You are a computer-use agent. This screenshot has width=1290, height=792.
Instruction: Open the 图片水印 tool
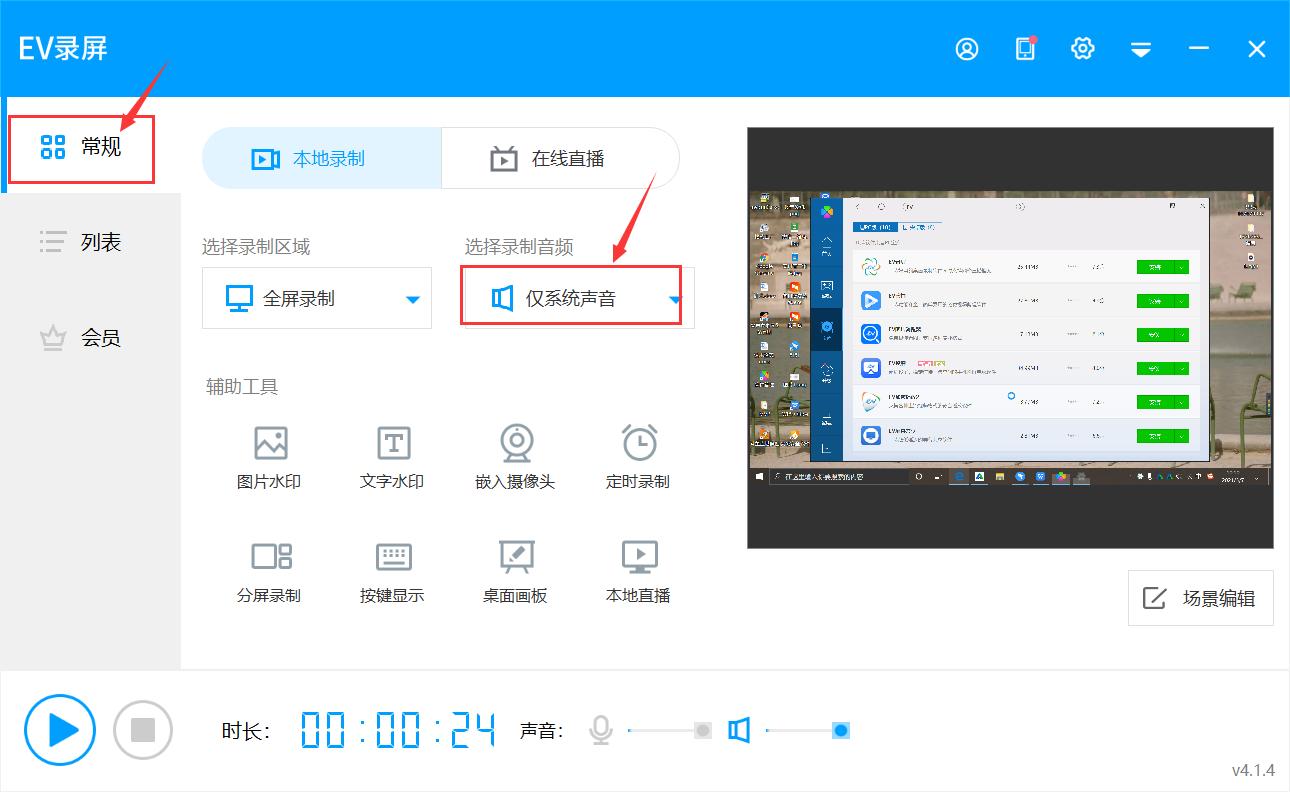point(269,458)
